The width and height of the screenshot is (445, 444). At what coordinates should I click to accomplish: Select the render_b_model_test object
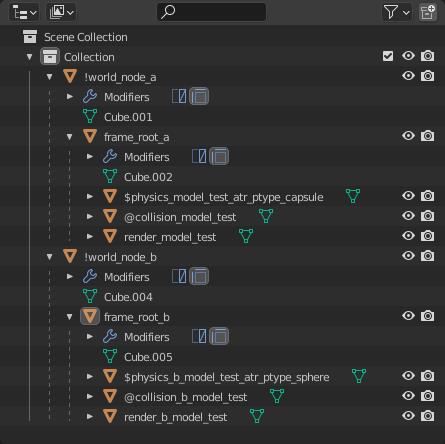[x=176, y=417]
